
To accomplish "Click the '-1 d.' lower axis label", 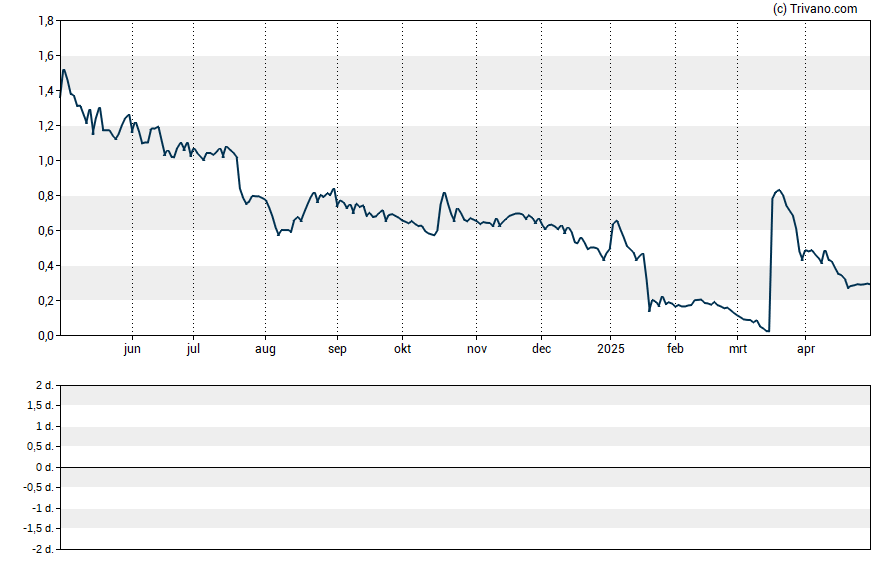I will pos(42,508).
